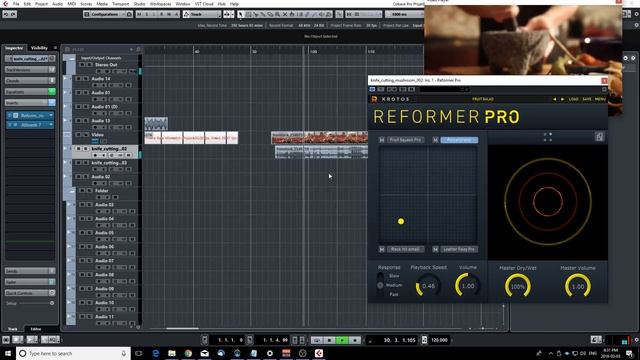This screenshot has width=640, height=360.
Task: Open Reformer insert slot dropdown arrow
Action: tap(51, 116)
